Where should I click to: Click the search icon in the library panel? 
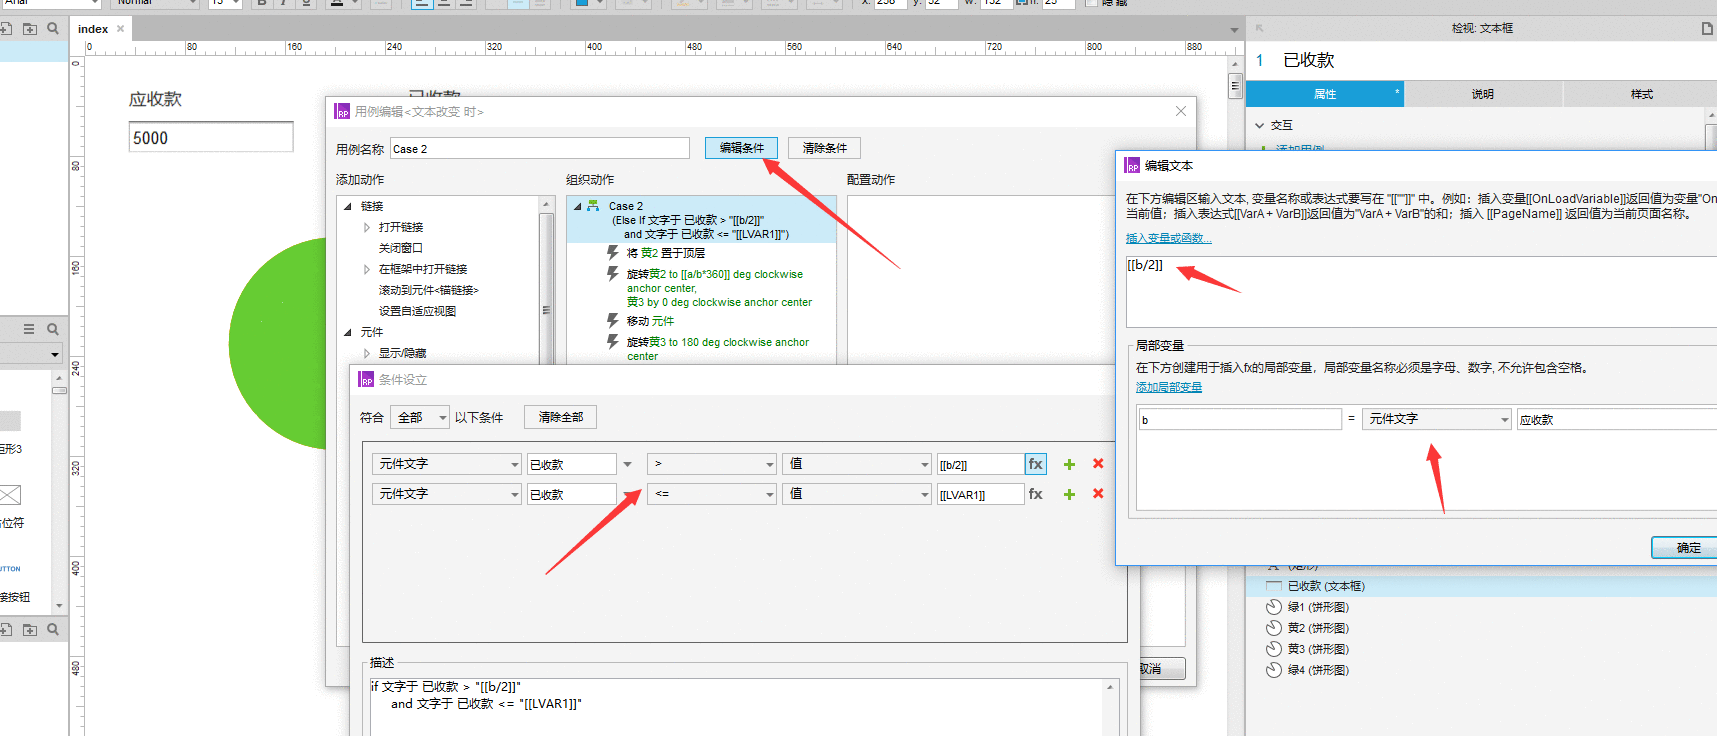tap(53, 329)
